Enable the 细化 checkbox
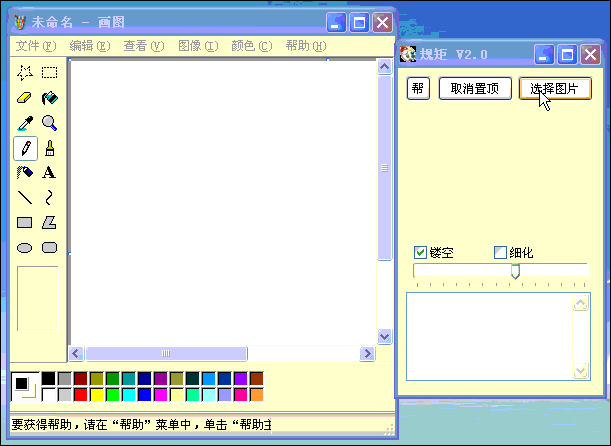The image size is (611, 446). [x=500, y=252]
